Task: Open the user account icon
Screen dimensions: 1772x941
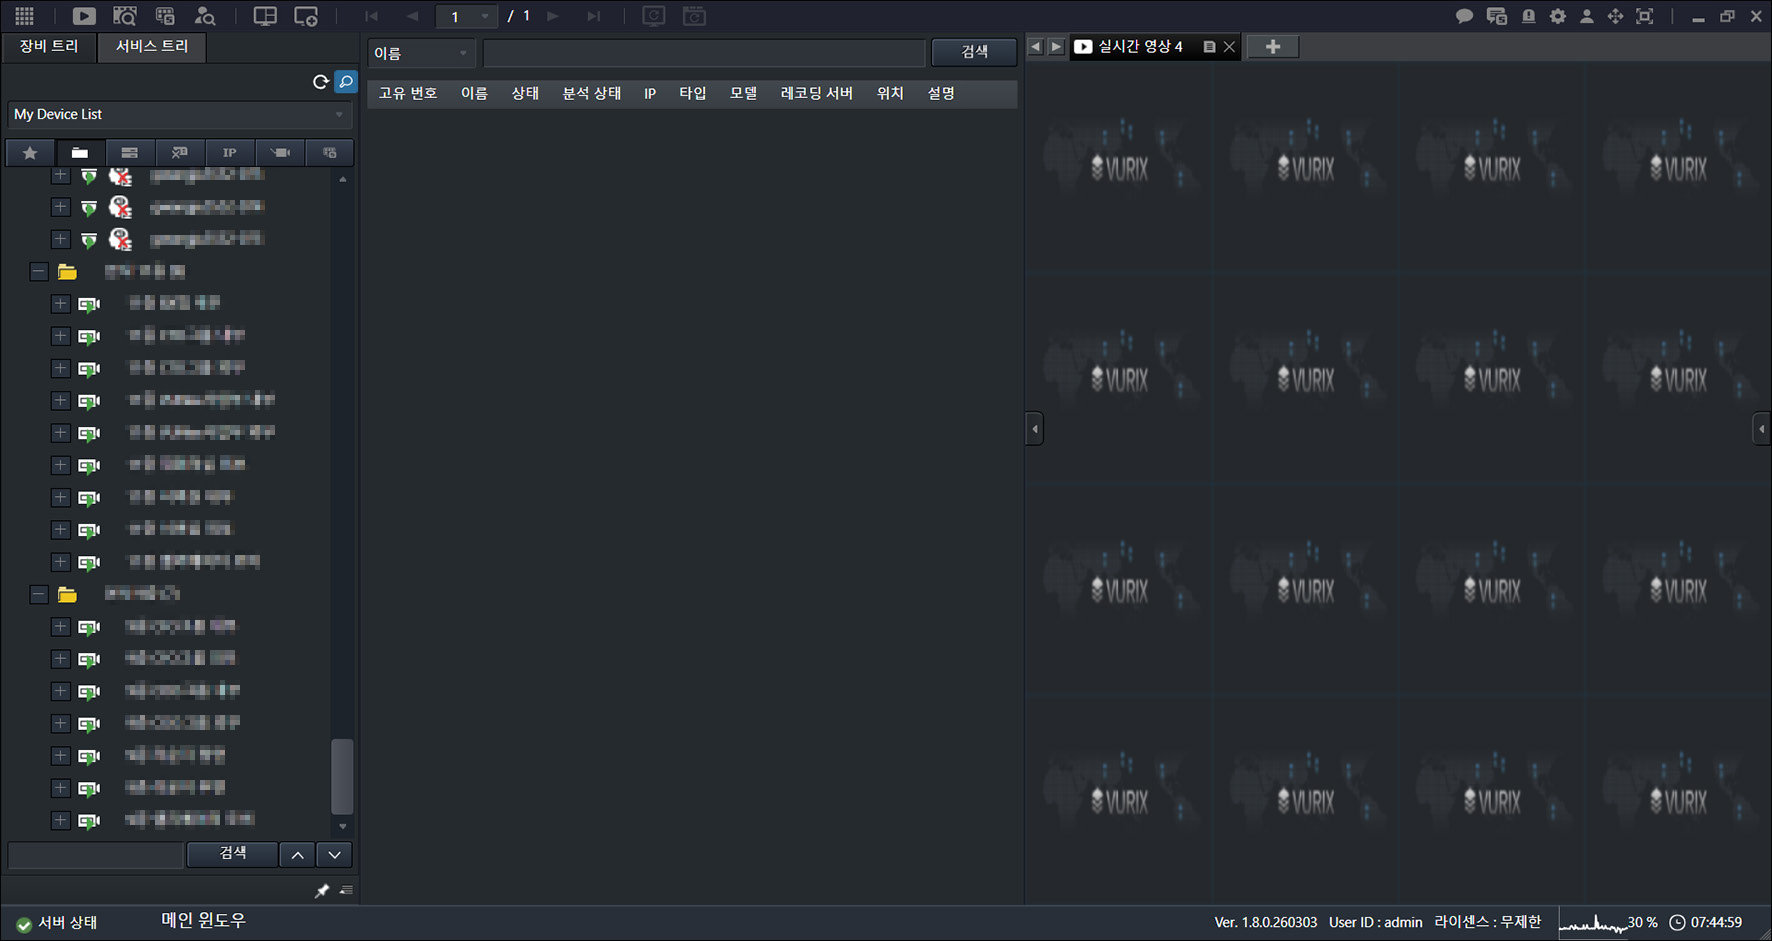Action: click(x=1586, y=16)
